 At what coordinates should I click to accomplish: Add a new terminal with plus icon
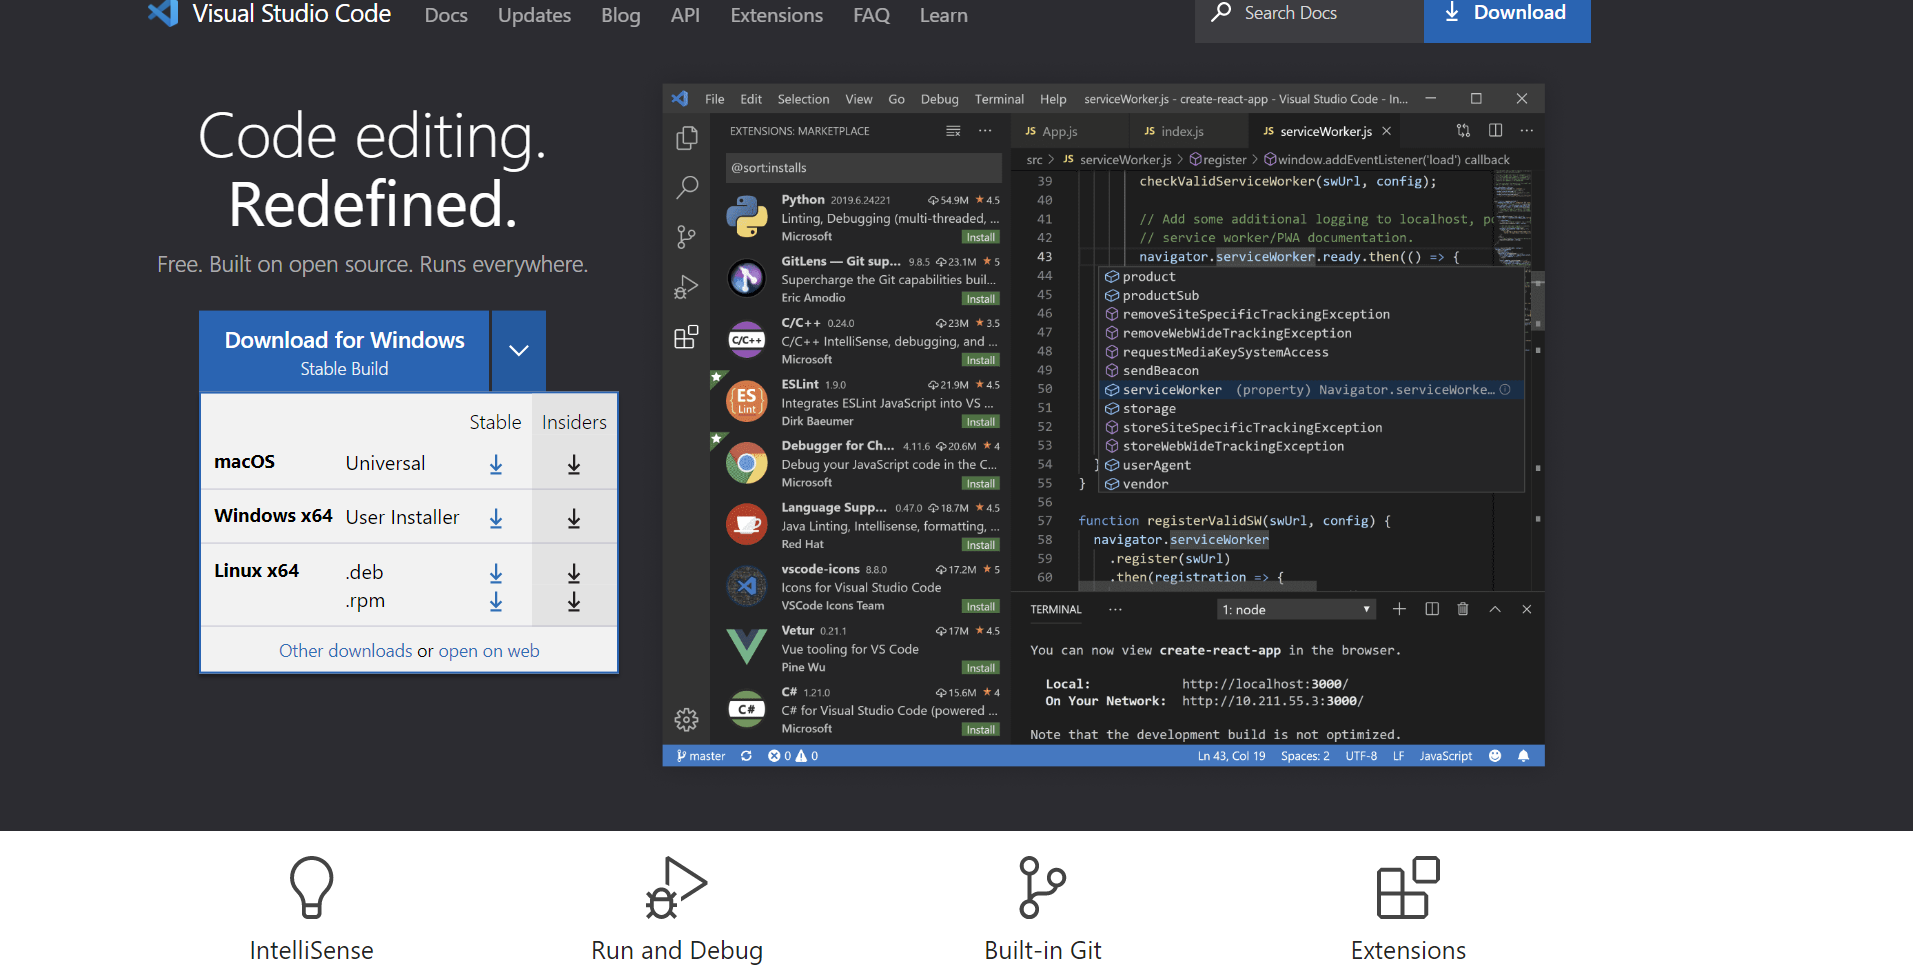1399,609
